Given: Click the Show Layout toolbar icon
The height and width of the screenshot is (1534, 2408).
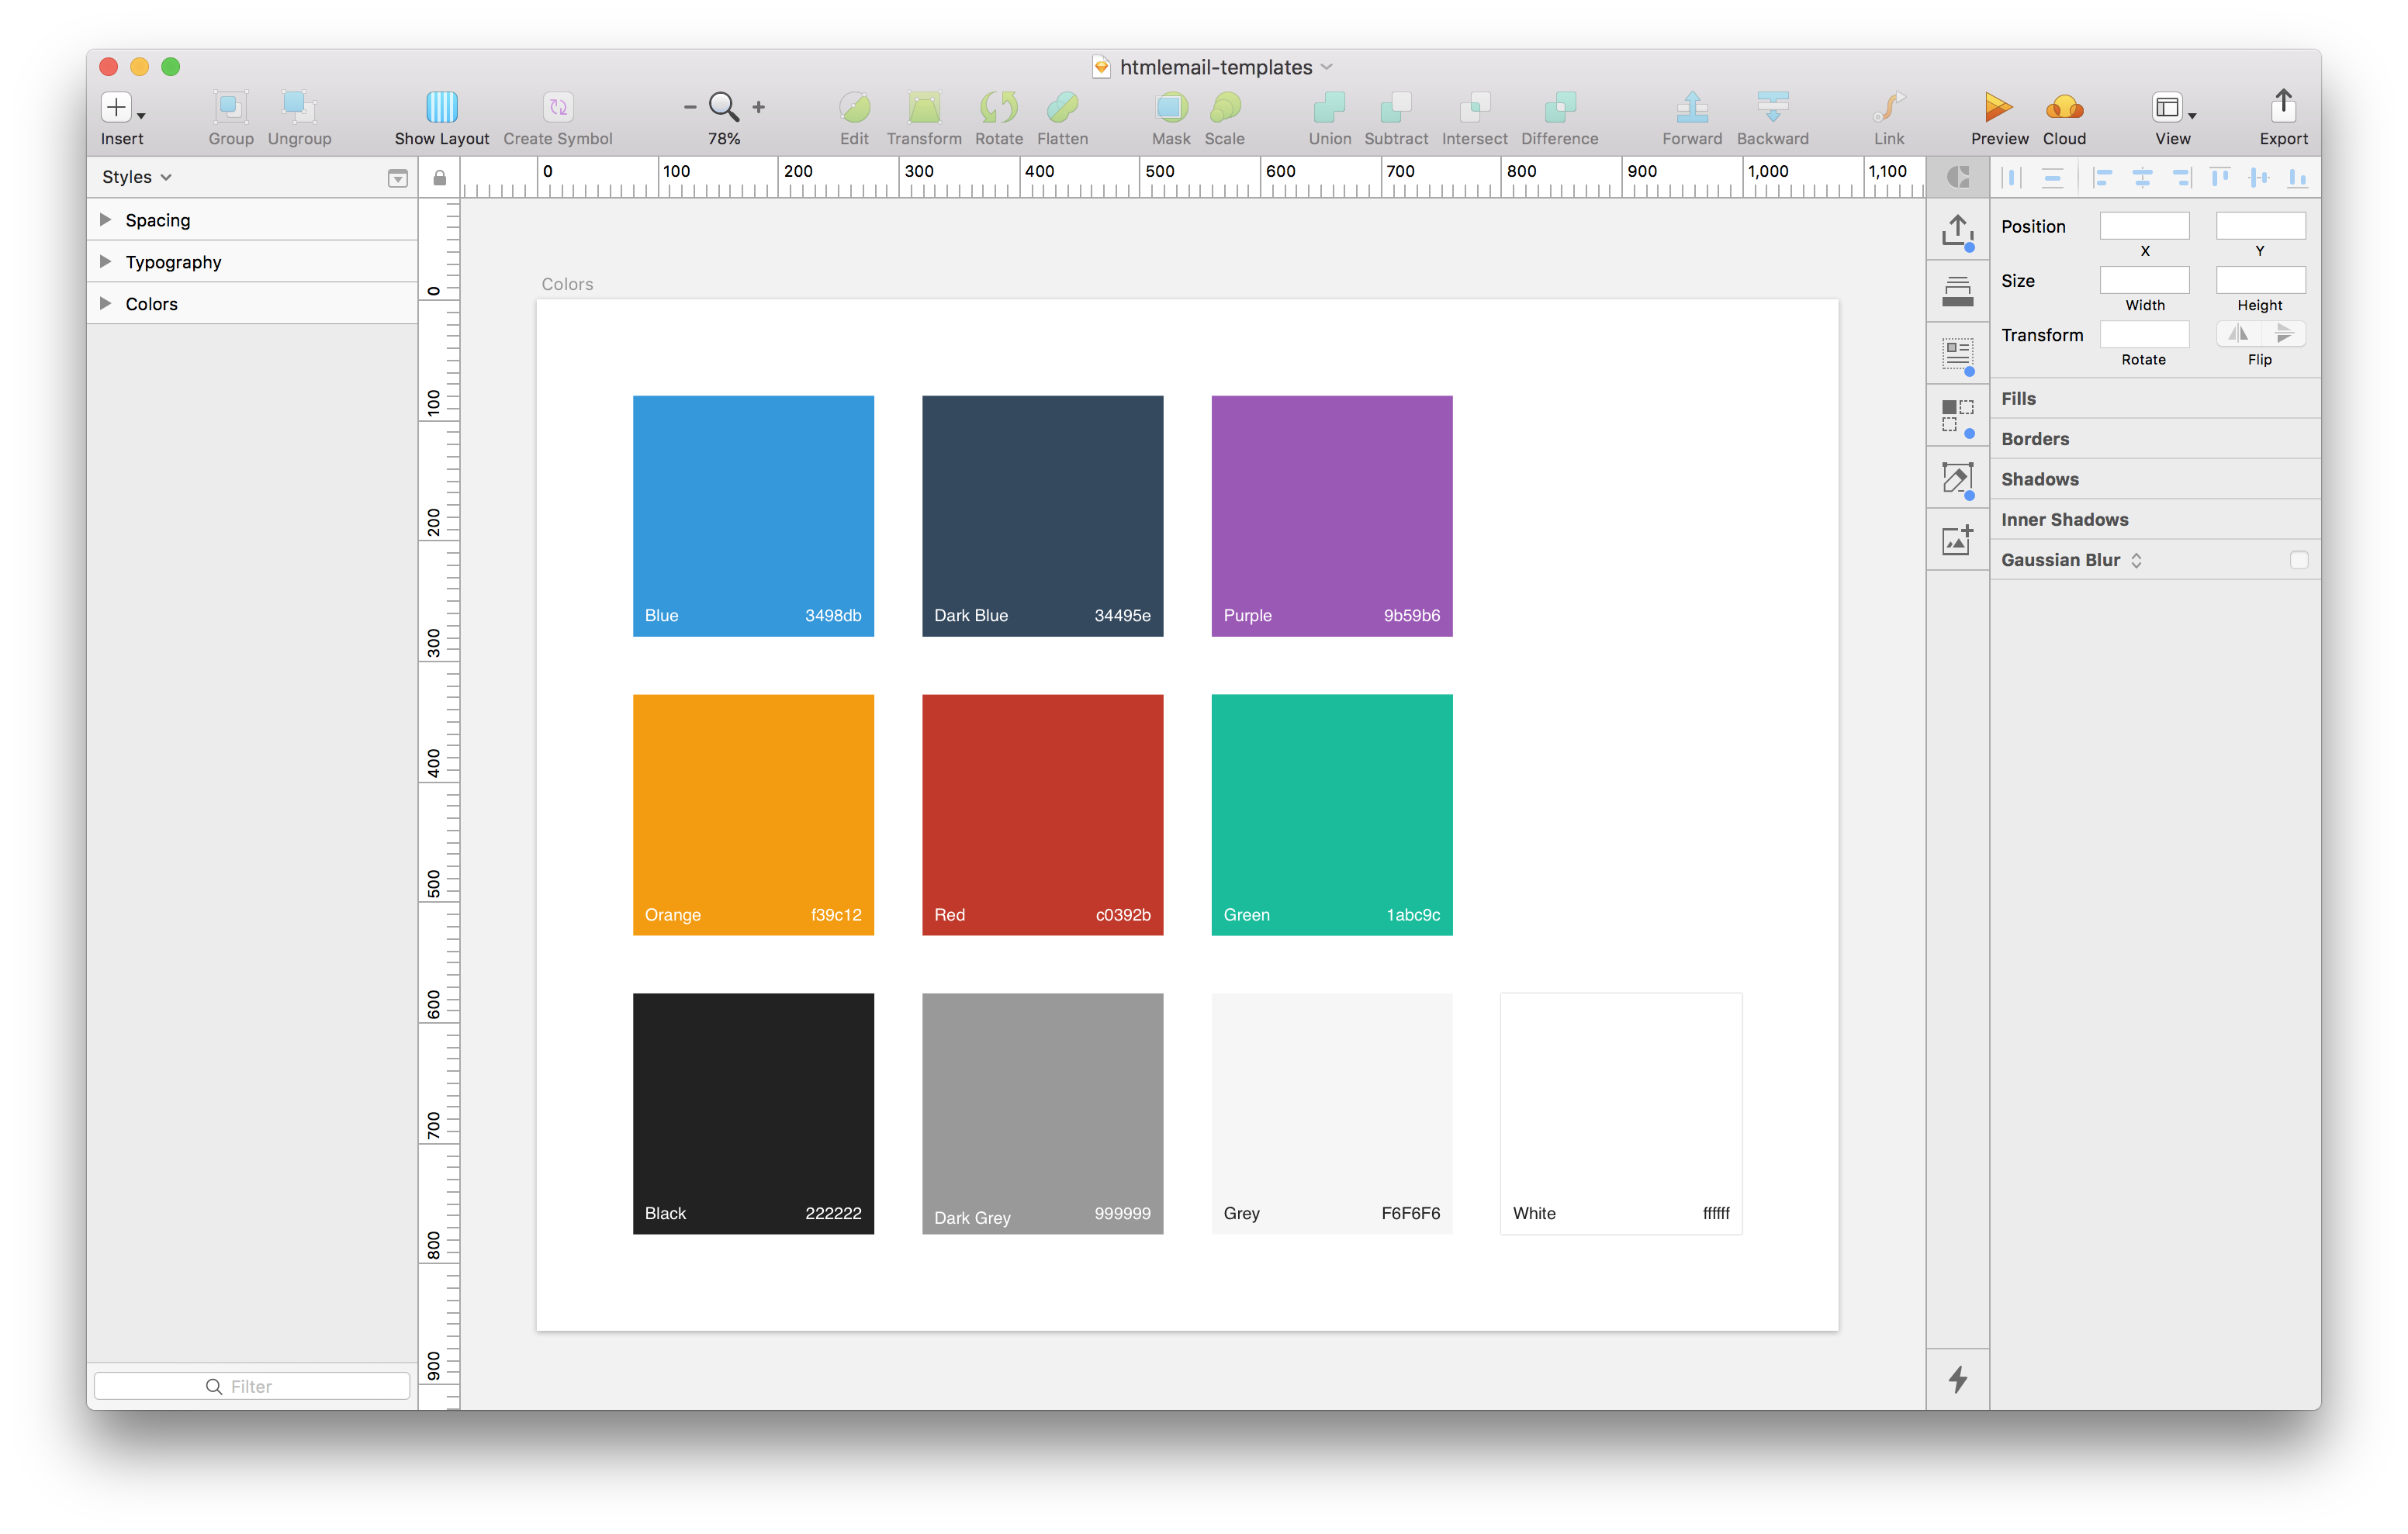Looking at the screenshot, I should (x=441, y=107).
